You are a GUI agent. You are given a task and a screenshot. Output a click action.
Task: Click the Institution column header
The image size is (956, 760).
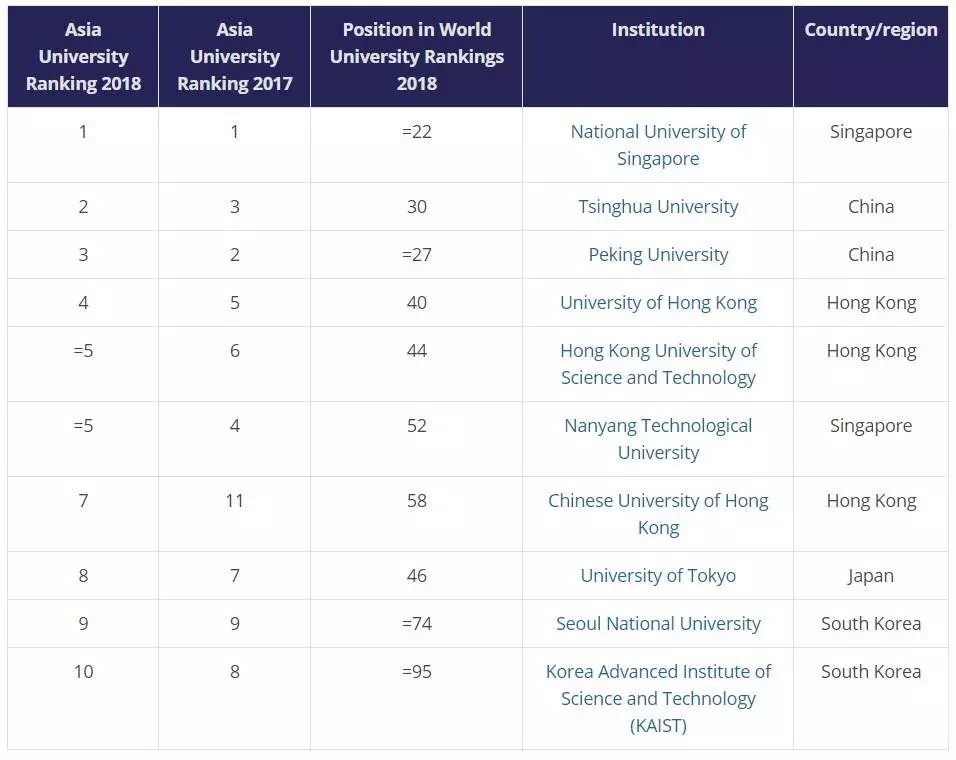click(x=658, y=30)
